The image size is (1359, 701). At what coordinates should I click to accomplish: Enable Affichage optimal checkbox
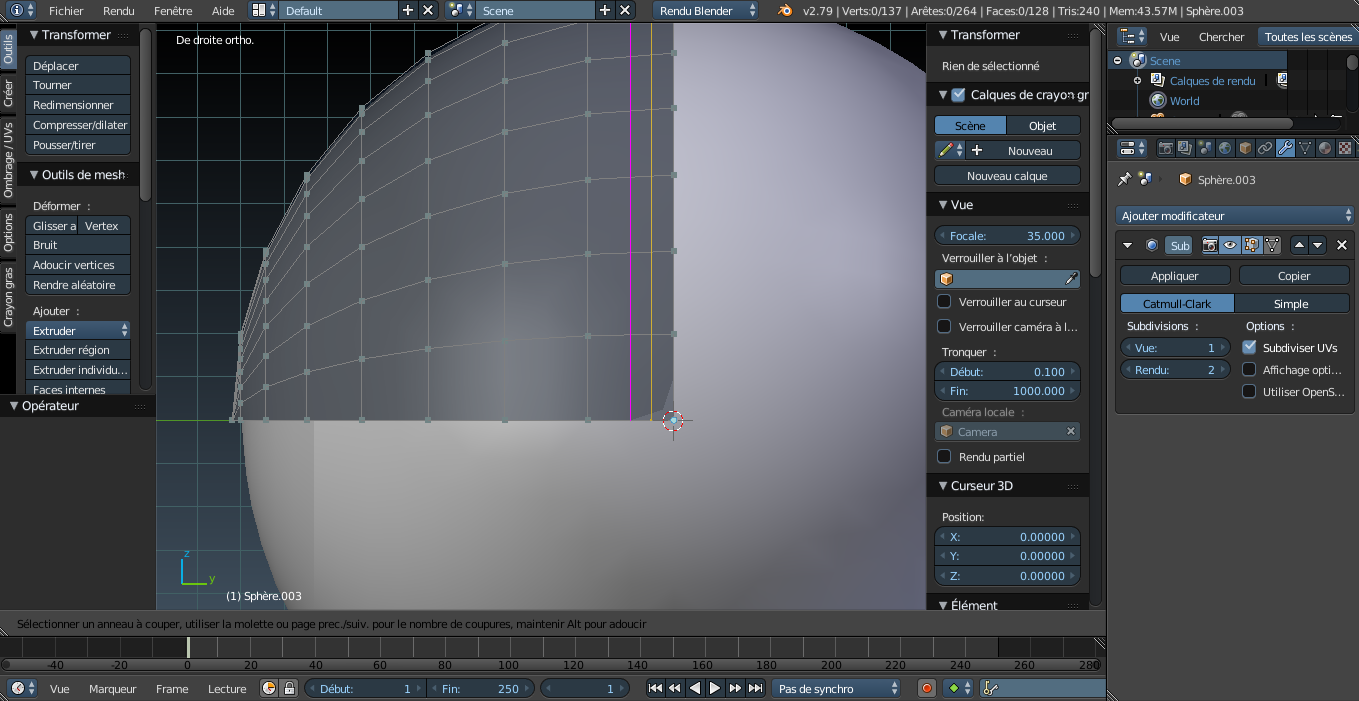(1249, 369)
